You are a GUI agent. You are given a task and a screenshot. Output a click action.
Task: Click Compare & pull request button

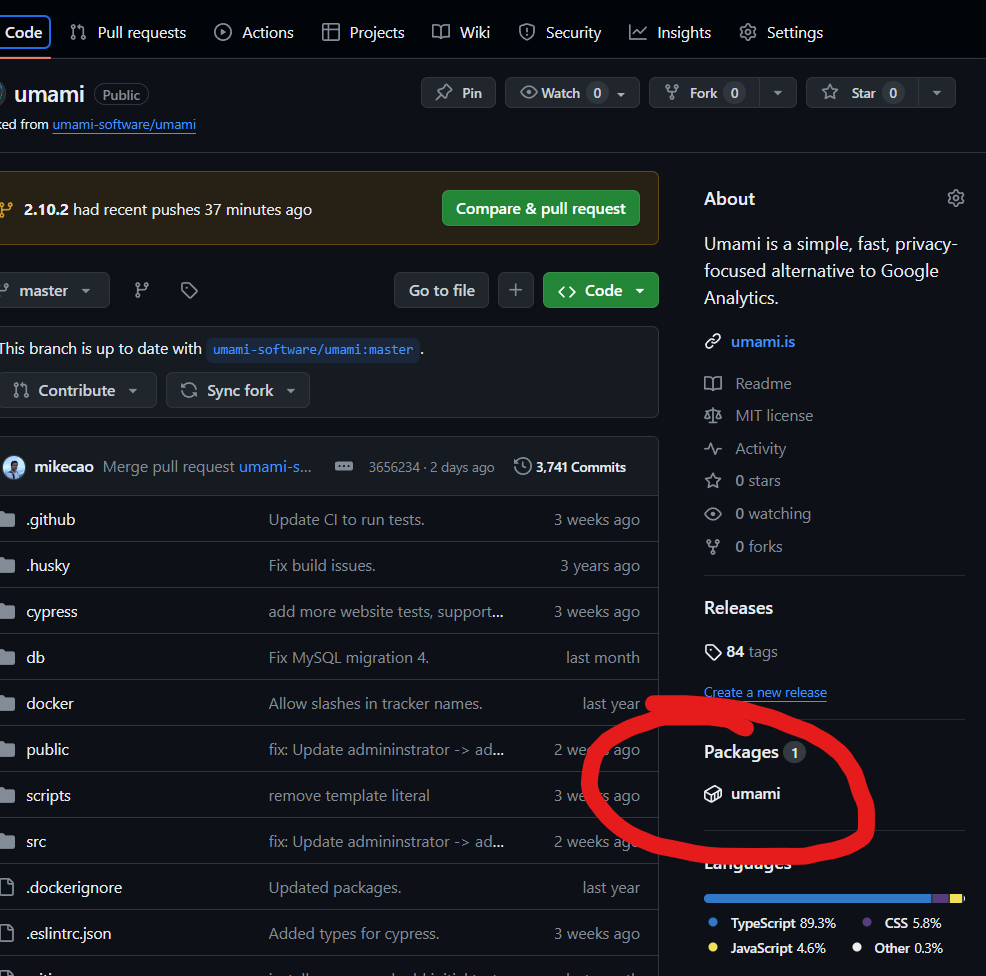pyautogui.click(x=541, y=208)
